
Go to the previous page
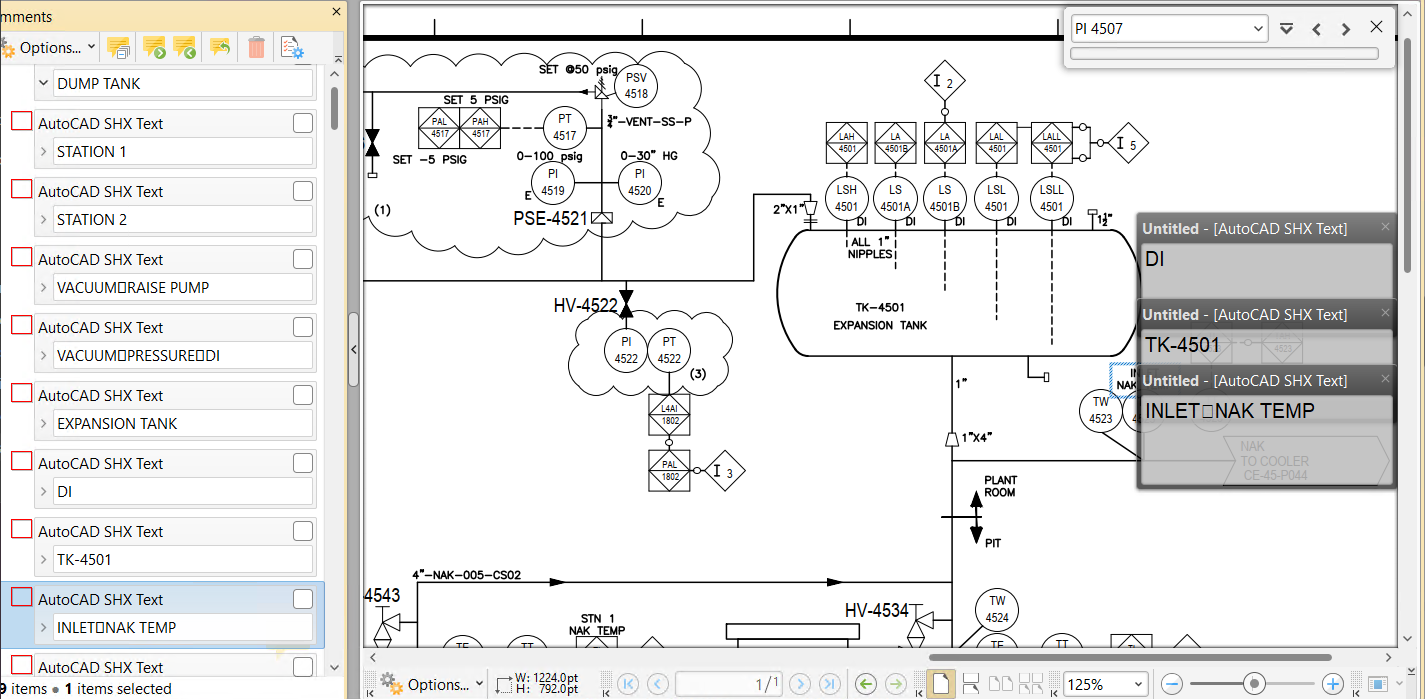[657, 684]
